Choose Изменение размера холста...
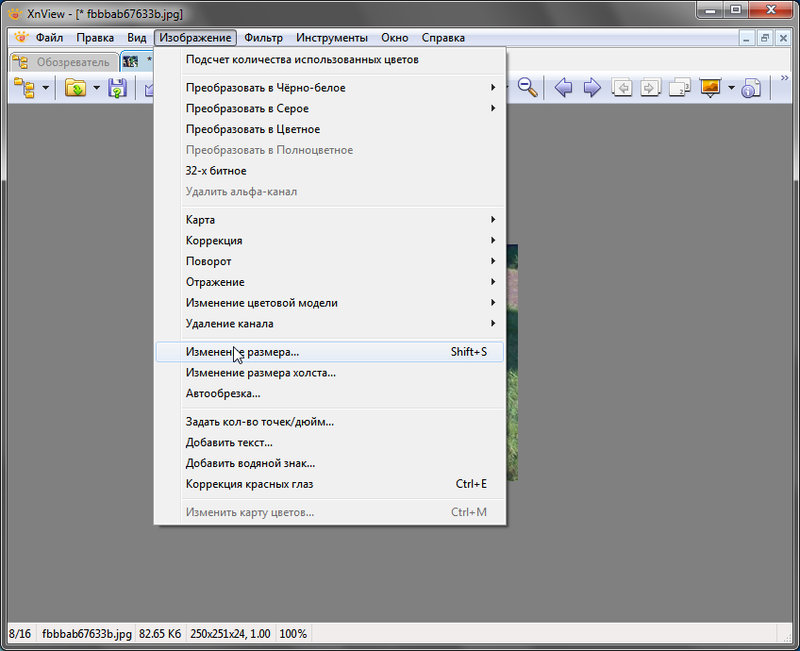Image resolution: width=800 pixels, height=651 pixels. tap(330, 373)
